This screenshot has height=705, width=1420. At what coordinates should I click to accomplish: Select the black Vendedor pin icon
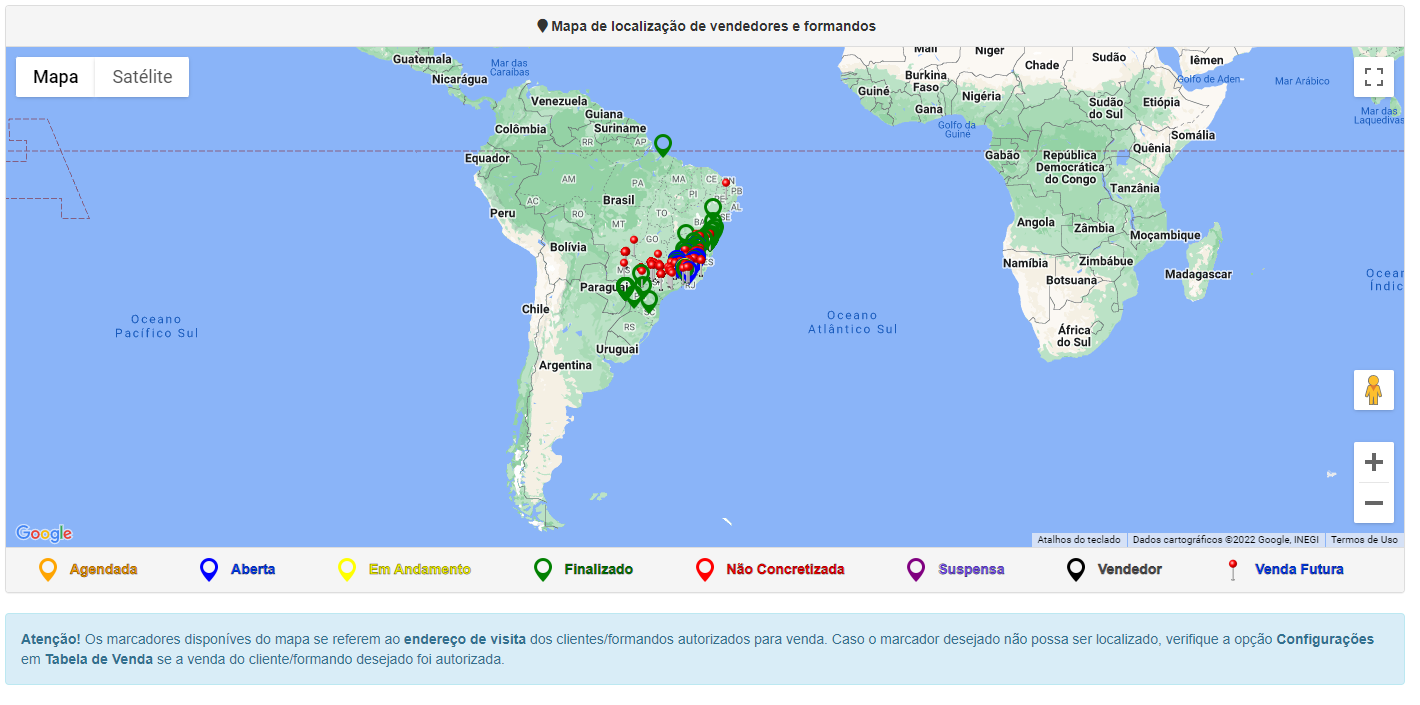coord(1075,568)
